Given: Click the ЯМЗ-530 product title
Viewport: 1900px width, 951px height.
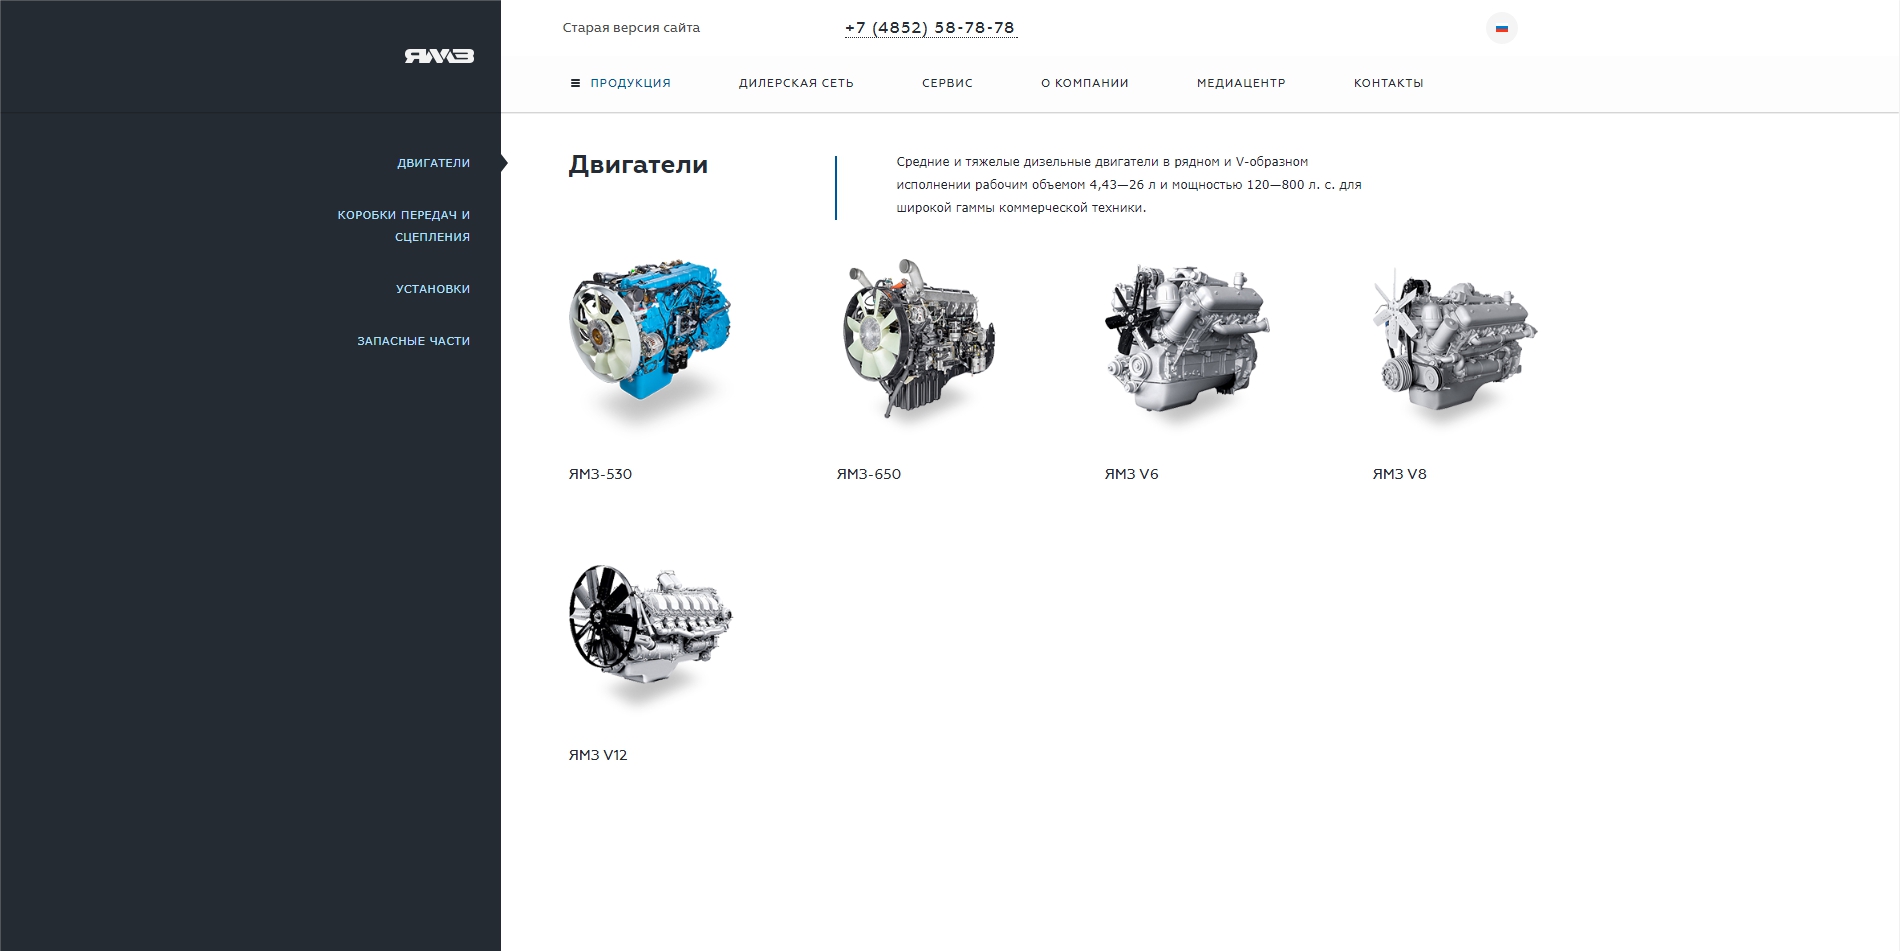Looking at the screenshot, I should [x=600, y=474].
